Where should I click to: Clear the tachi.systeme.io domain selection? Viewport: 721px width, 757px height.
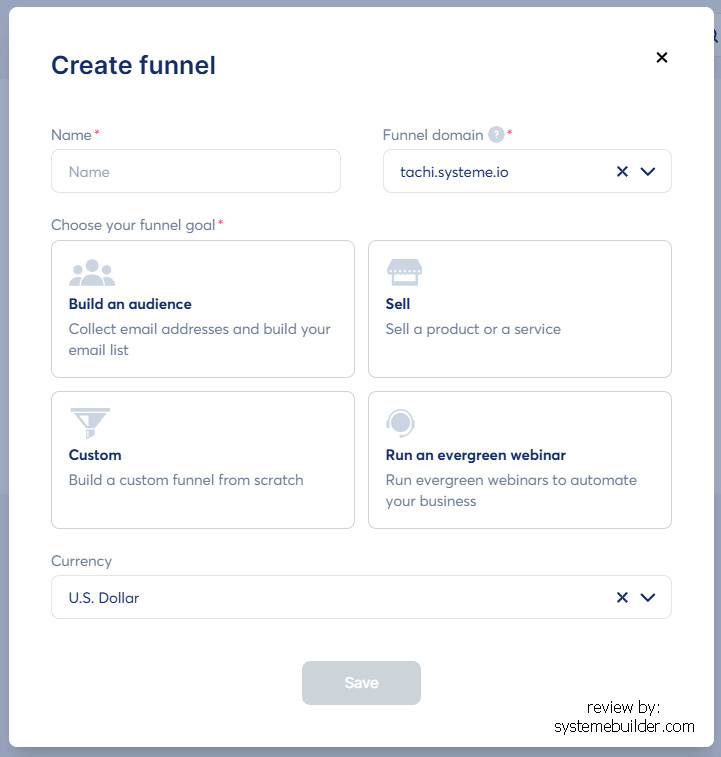622,171
